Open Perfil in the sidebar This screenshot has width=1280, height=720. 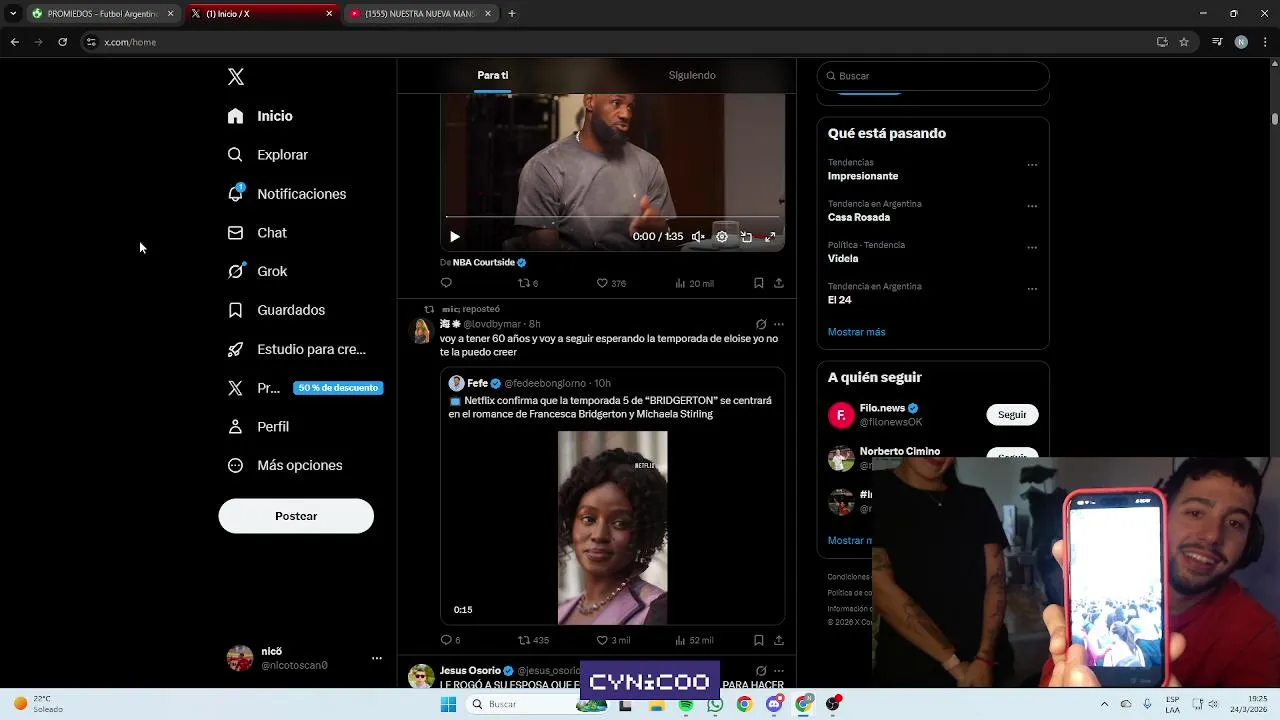coord(258,427)
